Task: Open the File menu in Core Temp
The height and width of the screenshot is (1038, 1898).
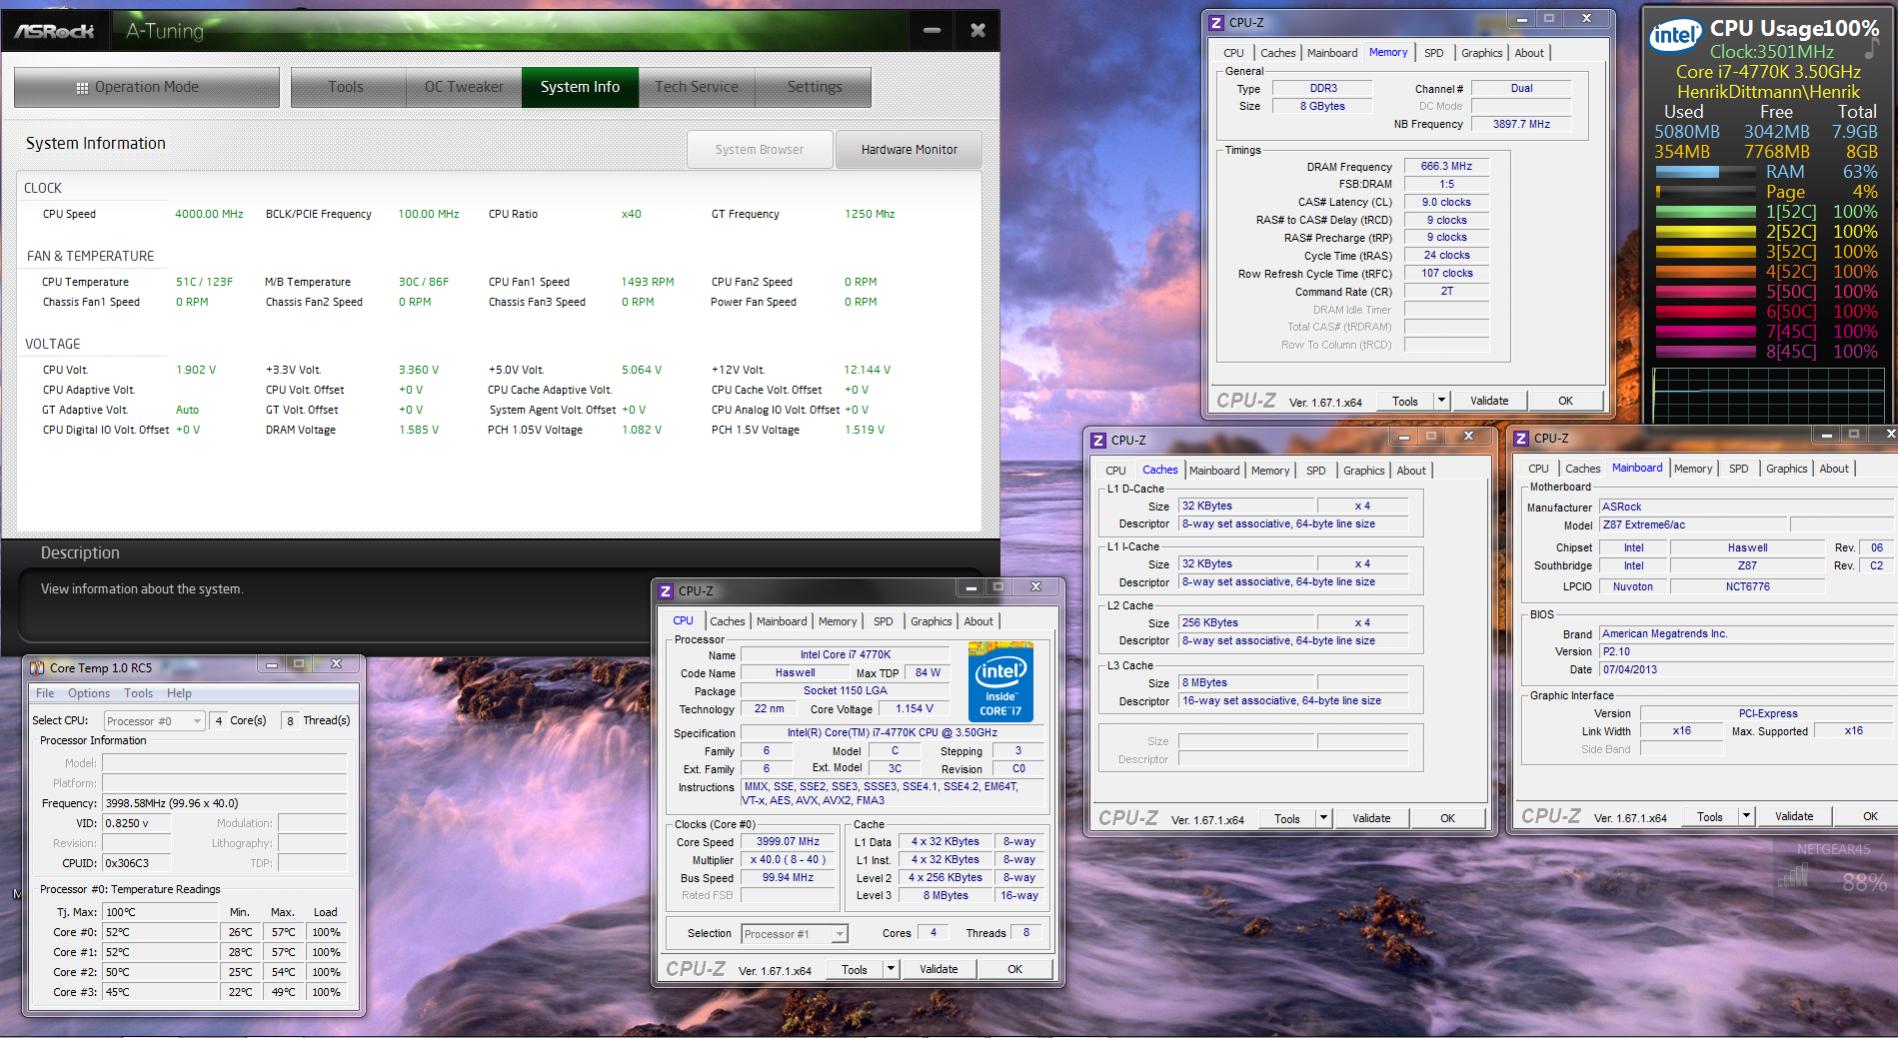Action: pyautogui.click(x=45, y=693)
